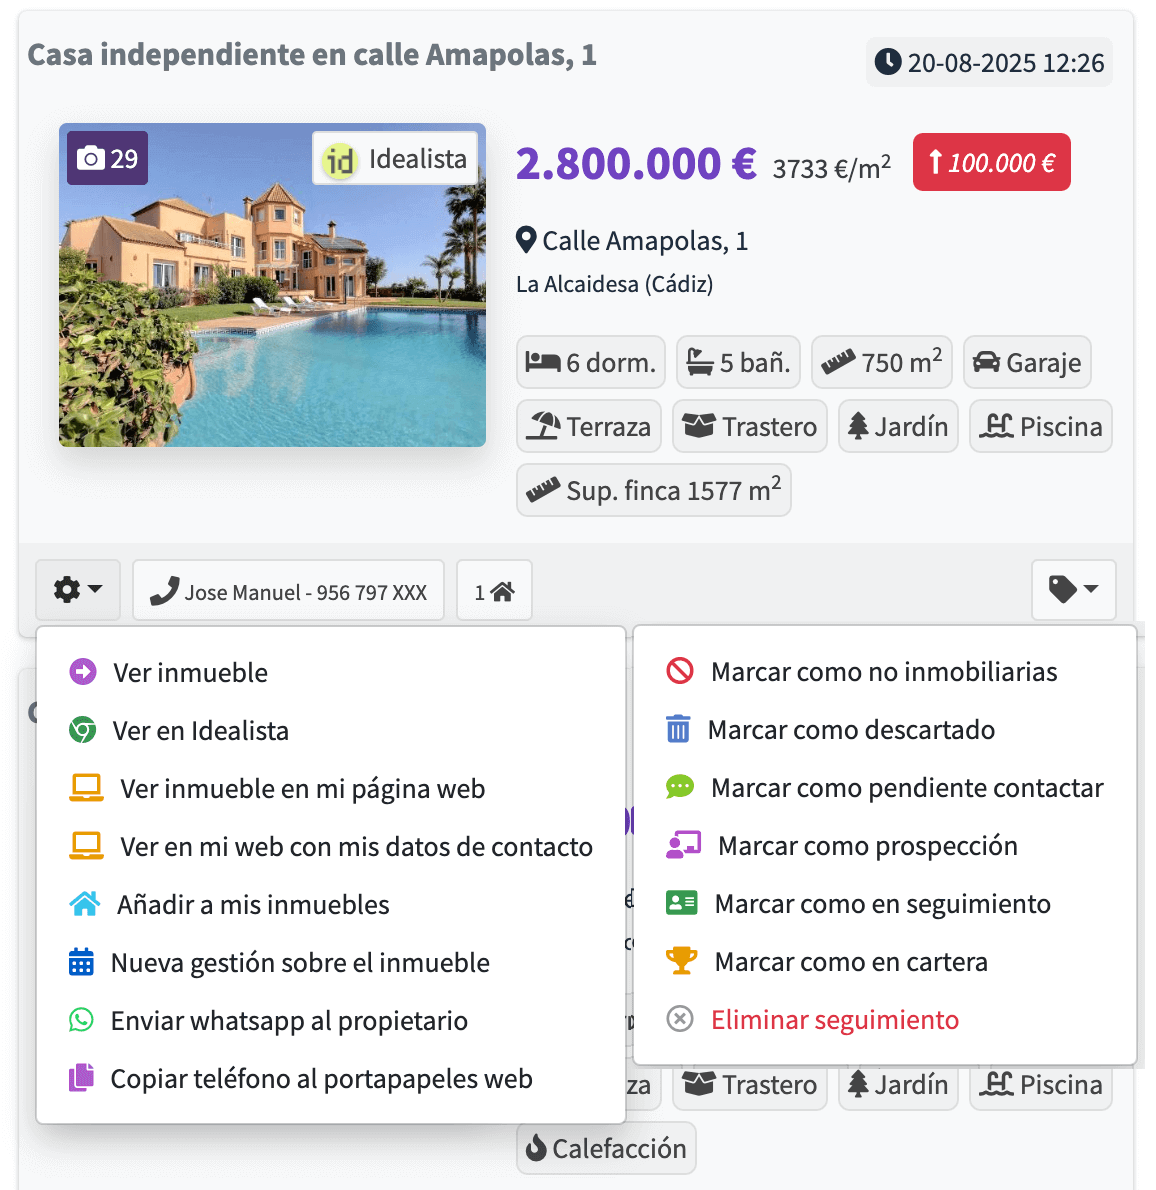Click the calendar icon for Nueva gestión
The width and height of the screenshot is (1156, 1190).
pos(81,962)
